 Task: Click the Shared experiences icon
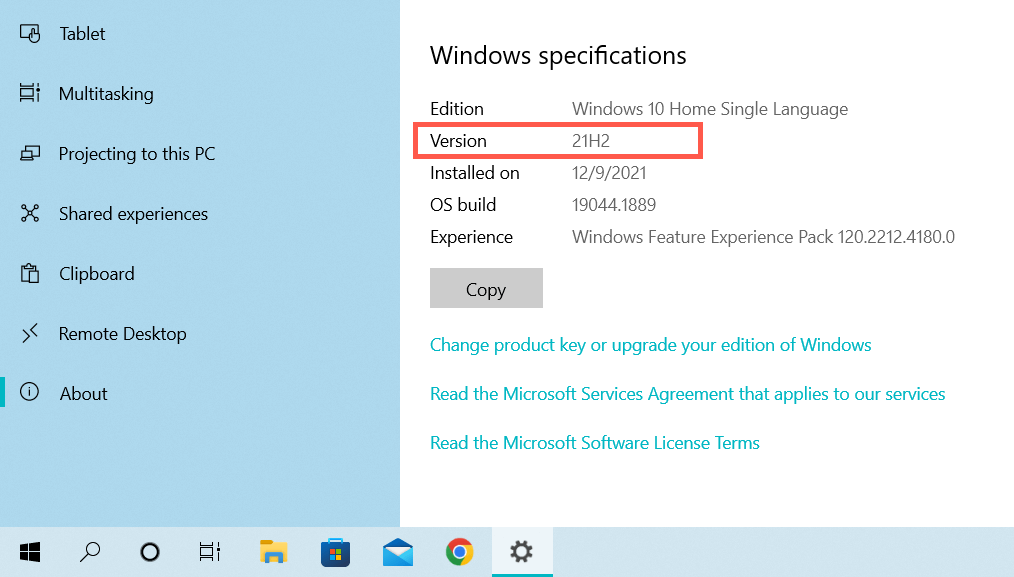click(x=30, y=214)
